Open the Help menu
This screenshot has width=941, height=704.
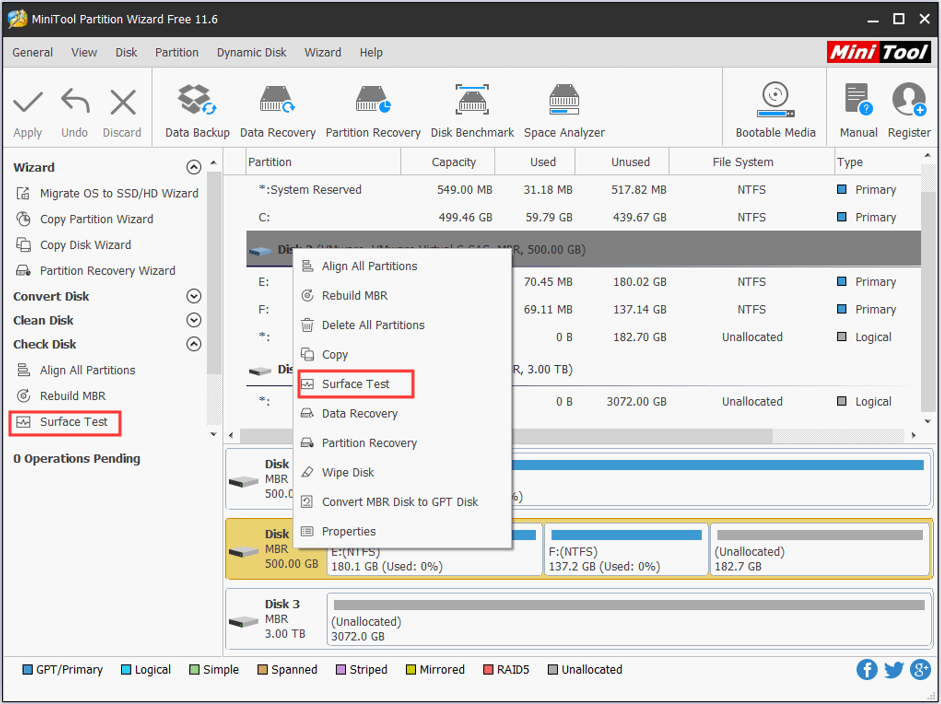click(371, 53)
